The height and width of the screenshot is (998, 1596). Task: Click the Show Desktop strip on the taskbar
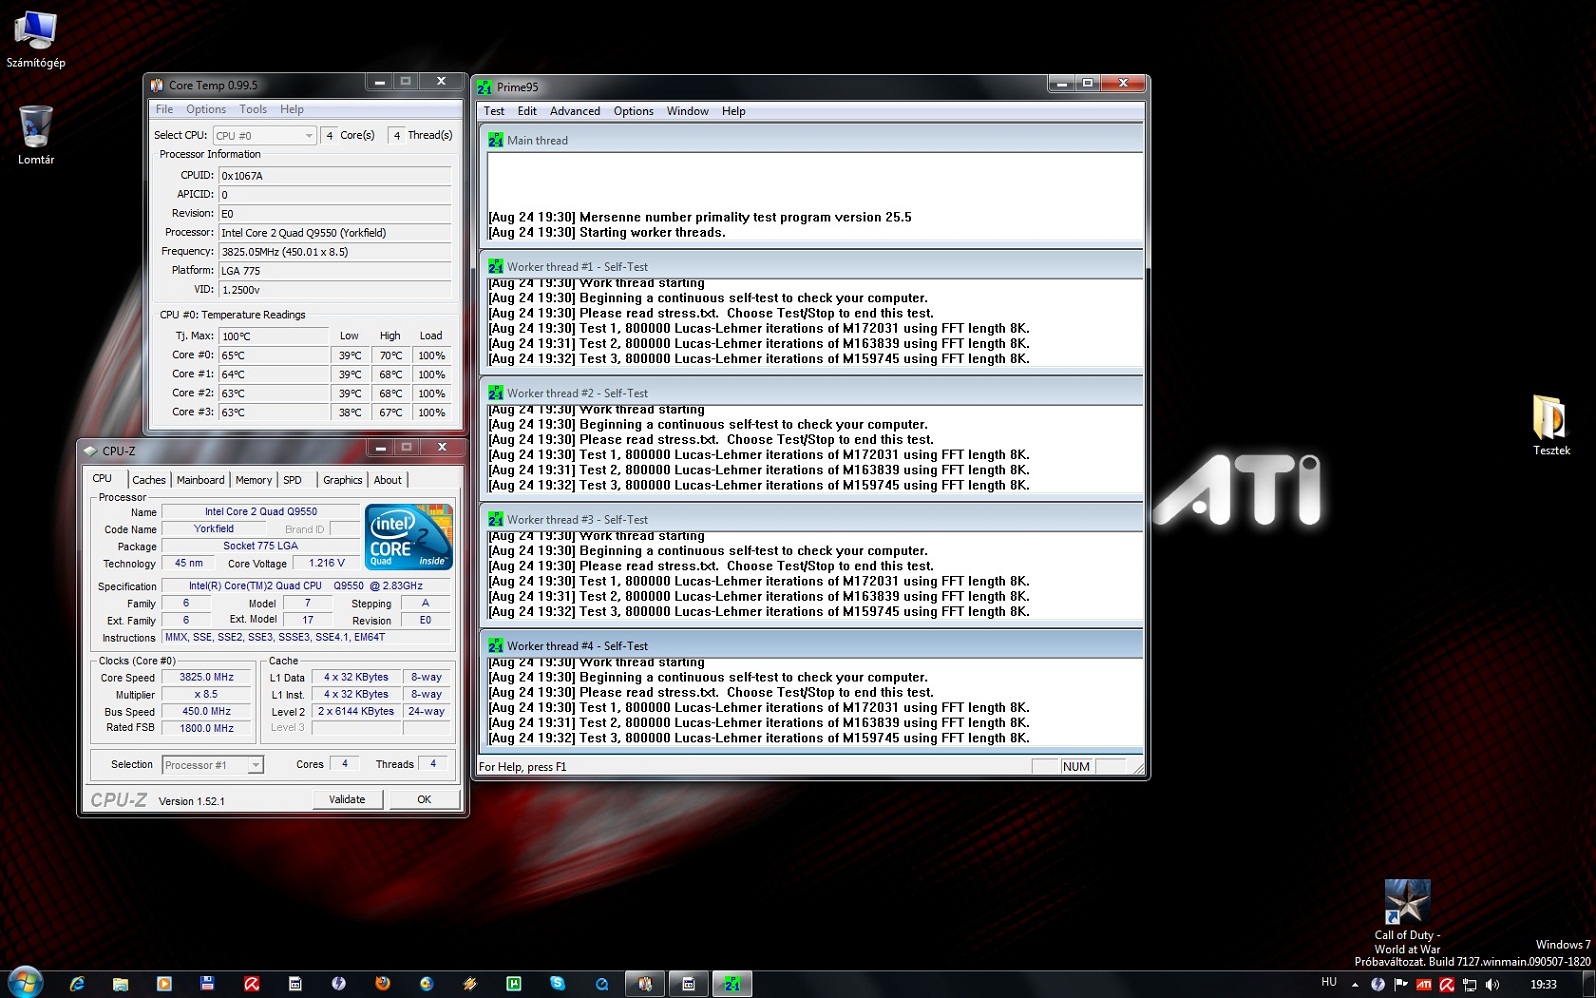[1588, 984]
